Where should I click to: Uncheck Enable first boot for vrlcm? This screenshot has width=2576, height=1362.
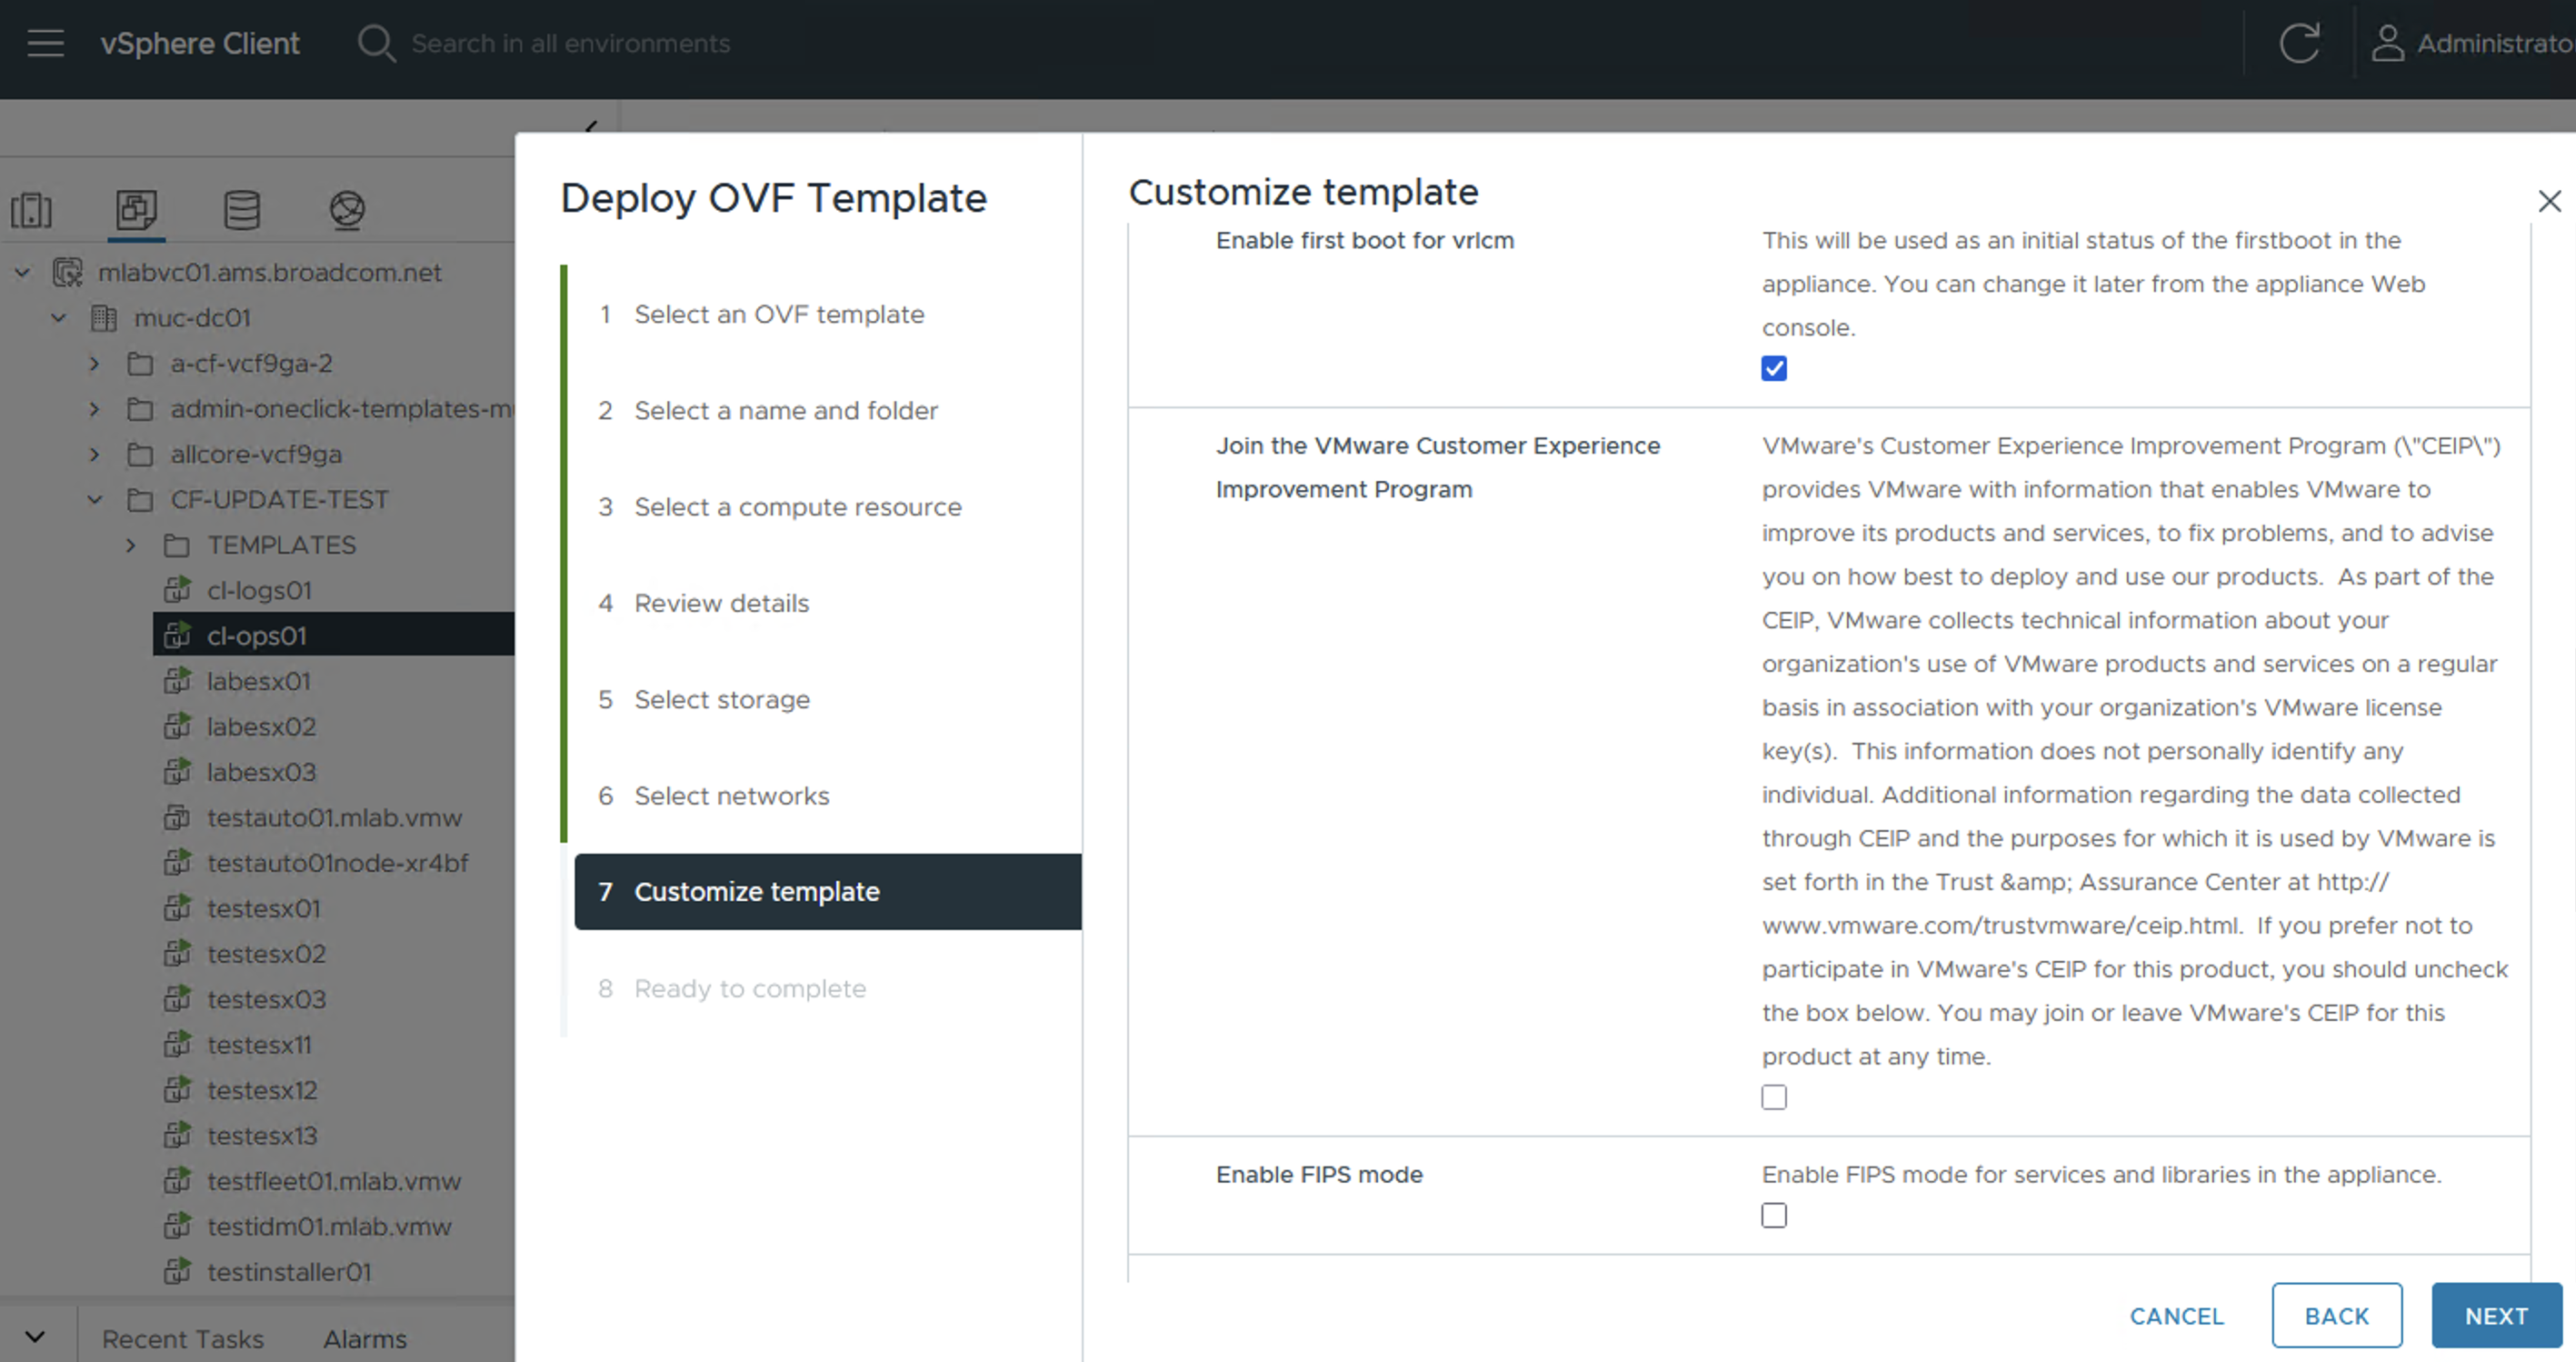coord(1774,369)
